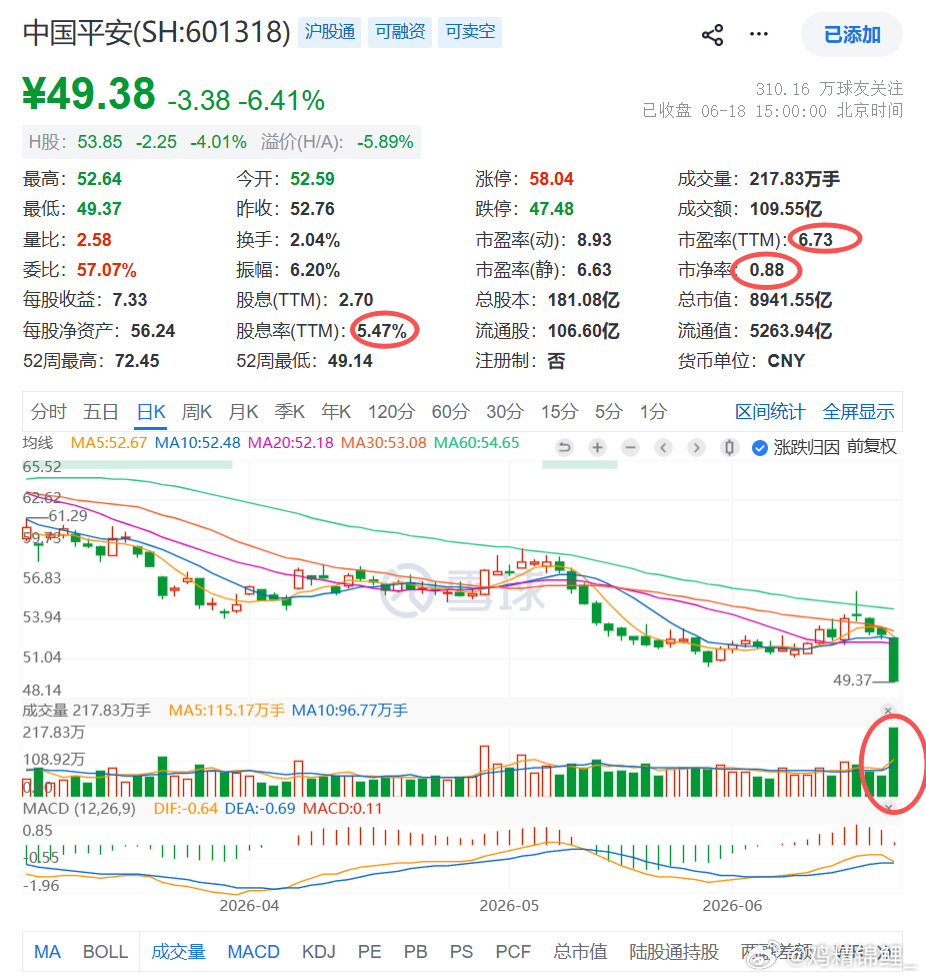Click the 市净率 value 0.88
Viewport: 926px width, 979px height.
coord(767,270)
